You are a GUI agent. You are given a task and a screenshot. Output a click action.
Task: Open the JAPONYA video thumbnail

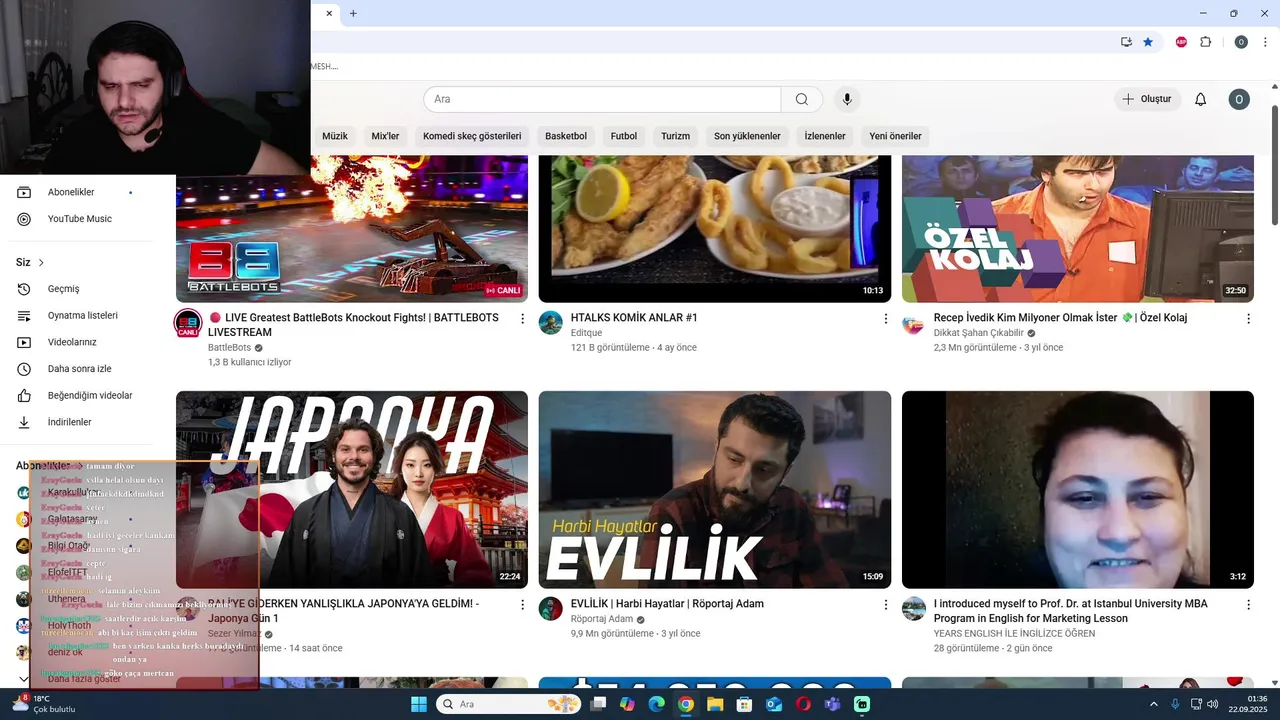[352, 489]
